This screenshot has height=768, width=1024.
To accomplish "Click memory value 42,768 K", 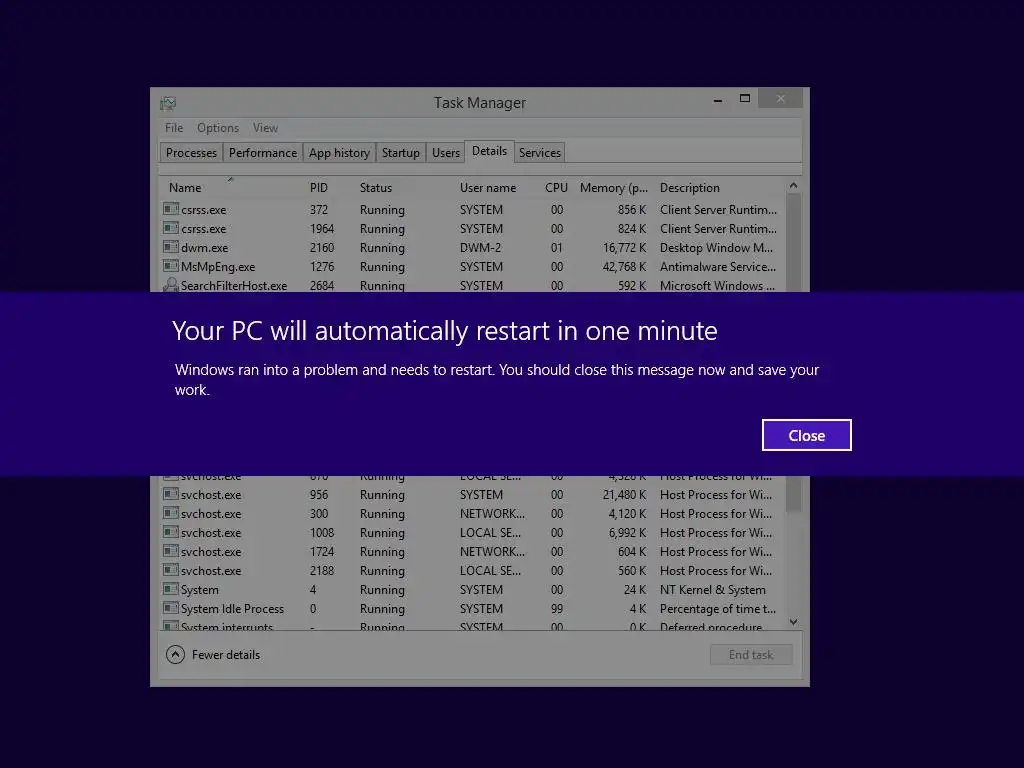I will (624, 266).
